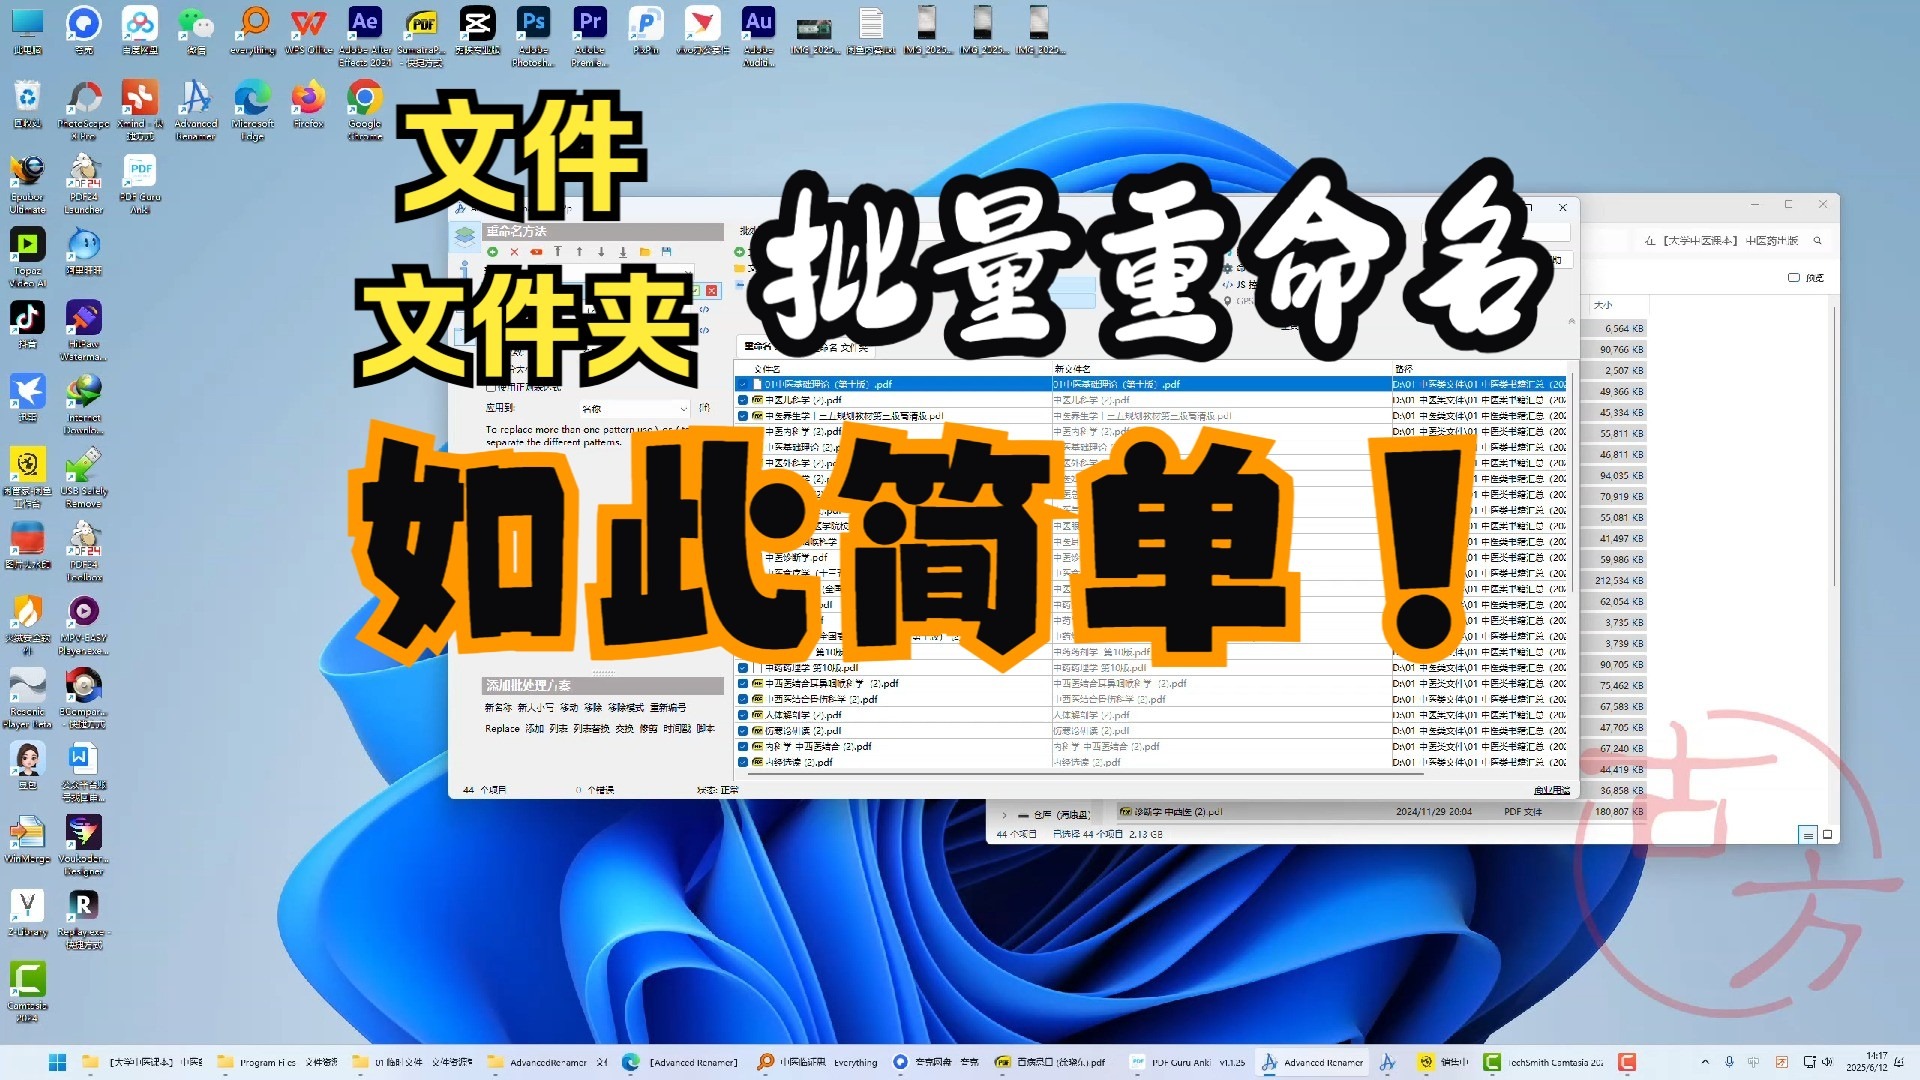Click the move method up arrow

[579, 252]
